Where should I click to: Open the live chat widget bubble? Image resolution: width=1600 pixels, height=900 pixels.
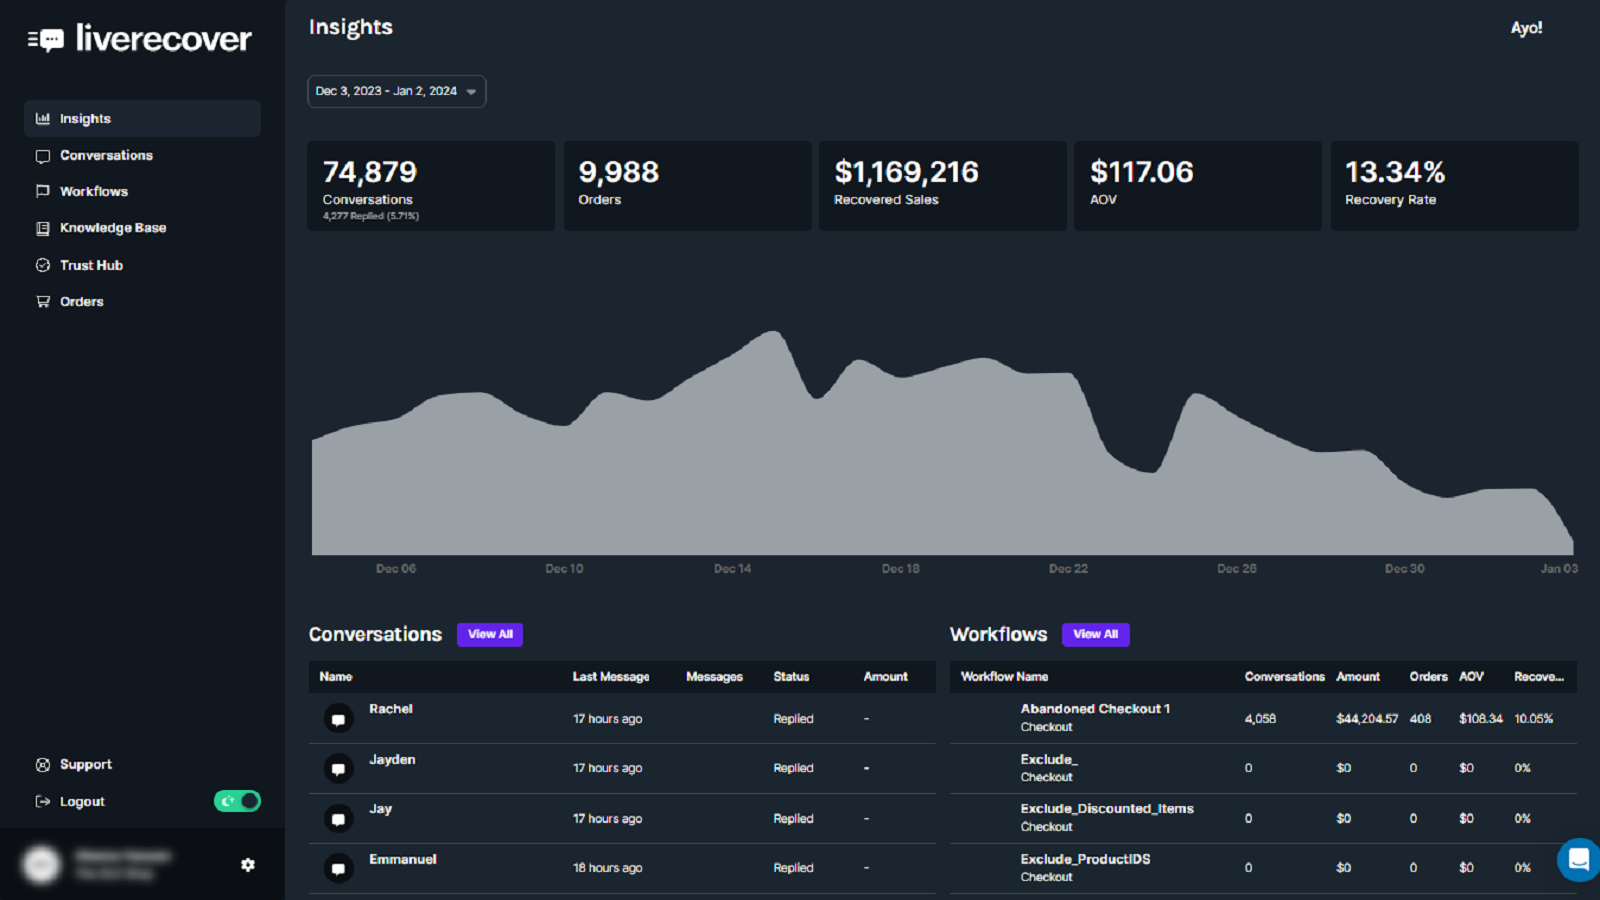[x=1578, y=859]
